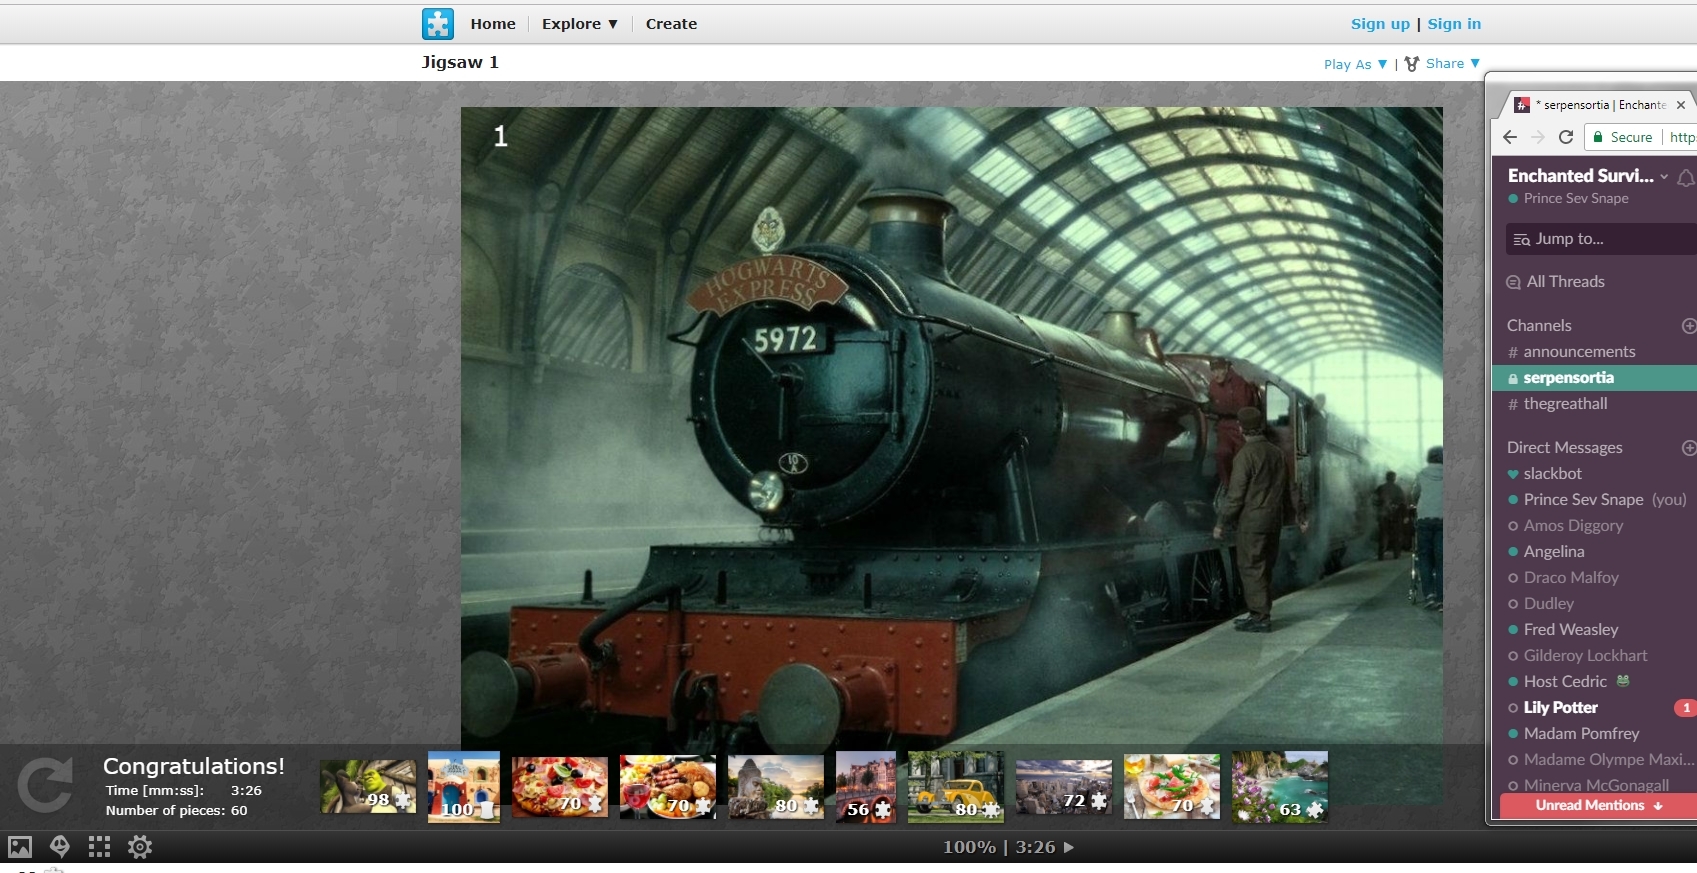
Task: Click the play arrow beside 3:26 timer
Action: click(1069, 847)
